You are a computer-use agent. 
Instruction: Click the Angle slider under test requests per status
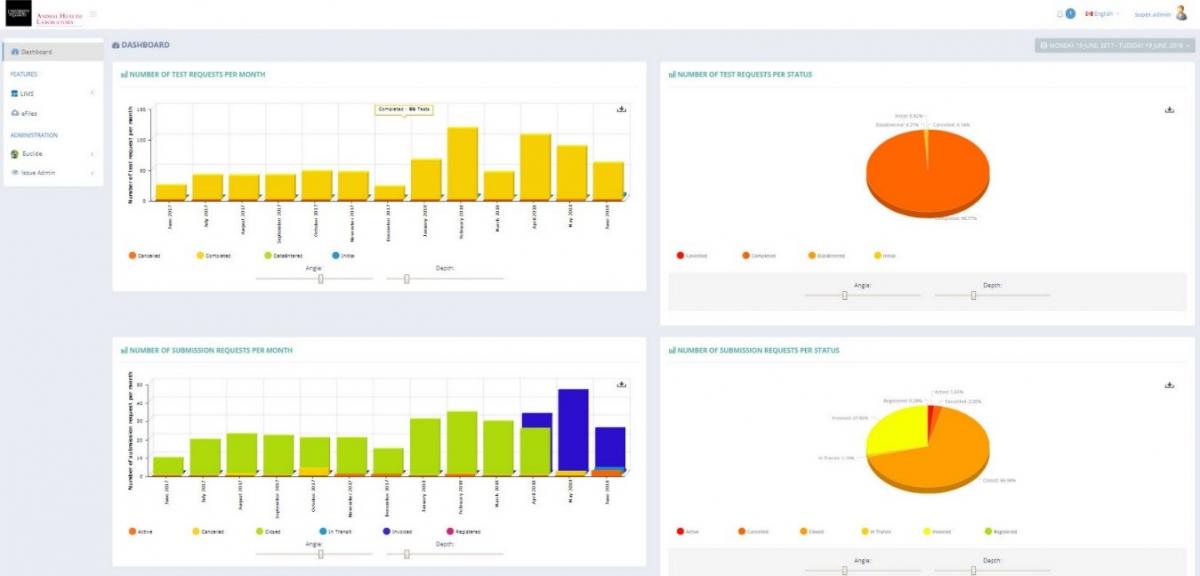tap(862, 295)
